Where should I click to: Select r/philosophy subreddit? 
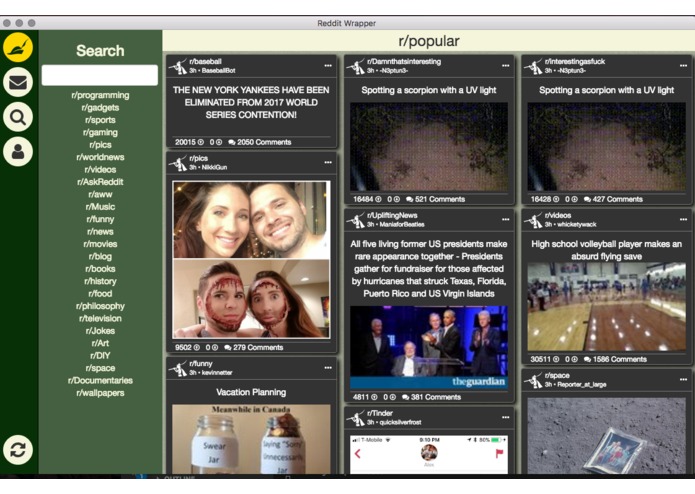[100, 306]
